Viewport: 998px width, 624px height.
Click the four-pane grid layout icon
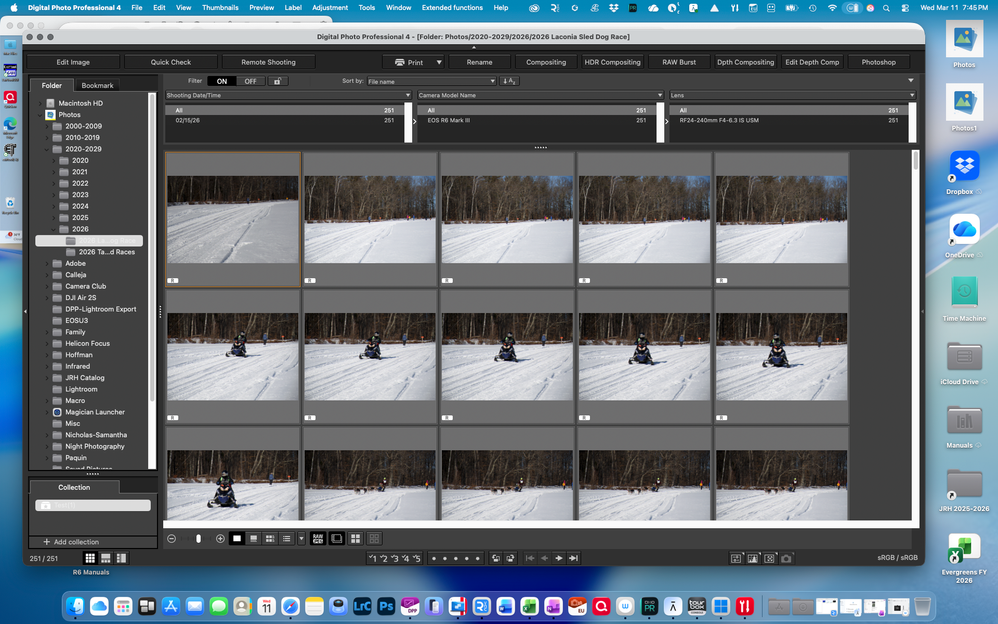coord(355,539)
